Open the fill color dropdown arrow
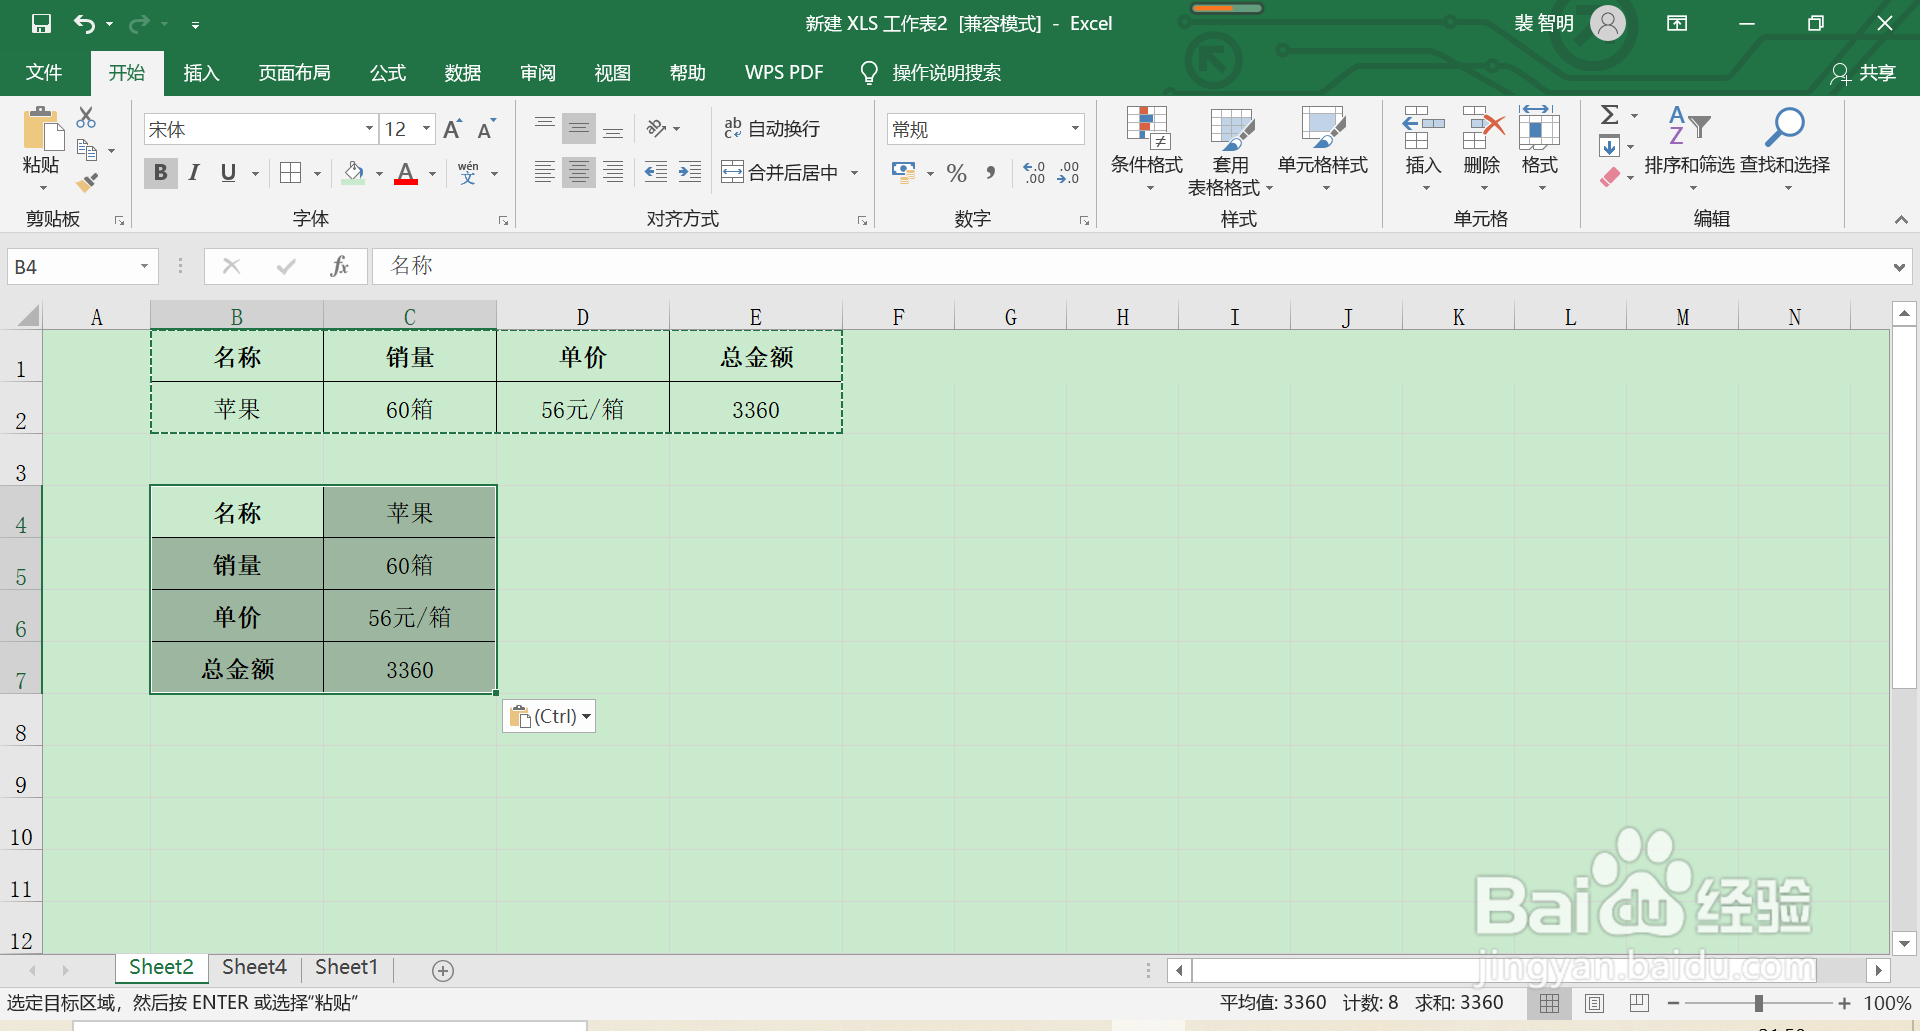Image resolution: width=1920 pixels, height=1031 pixels. (x=379, y=174)
